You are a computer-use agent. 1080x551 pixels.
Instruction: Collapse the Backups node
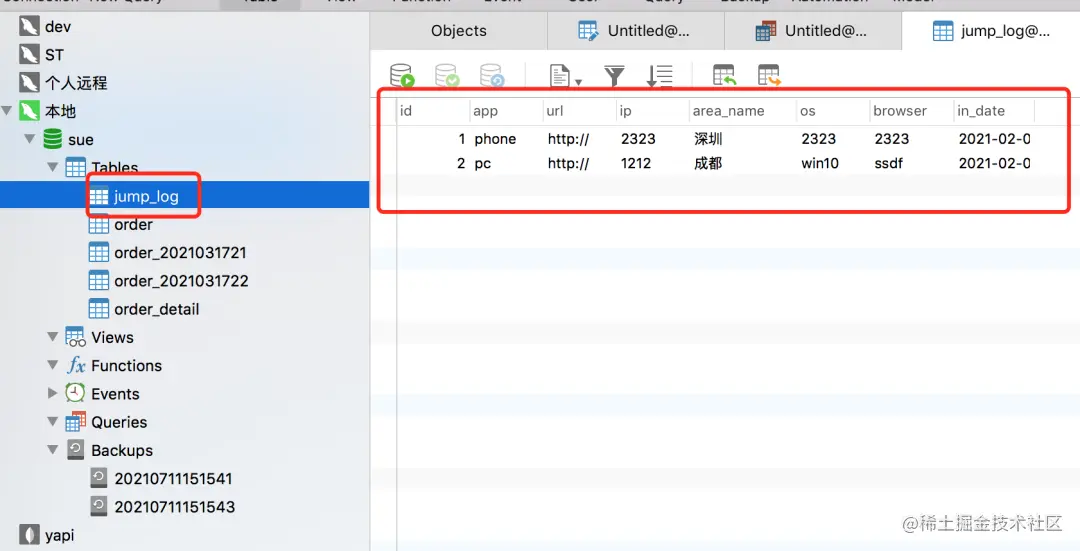click(52, 450)
